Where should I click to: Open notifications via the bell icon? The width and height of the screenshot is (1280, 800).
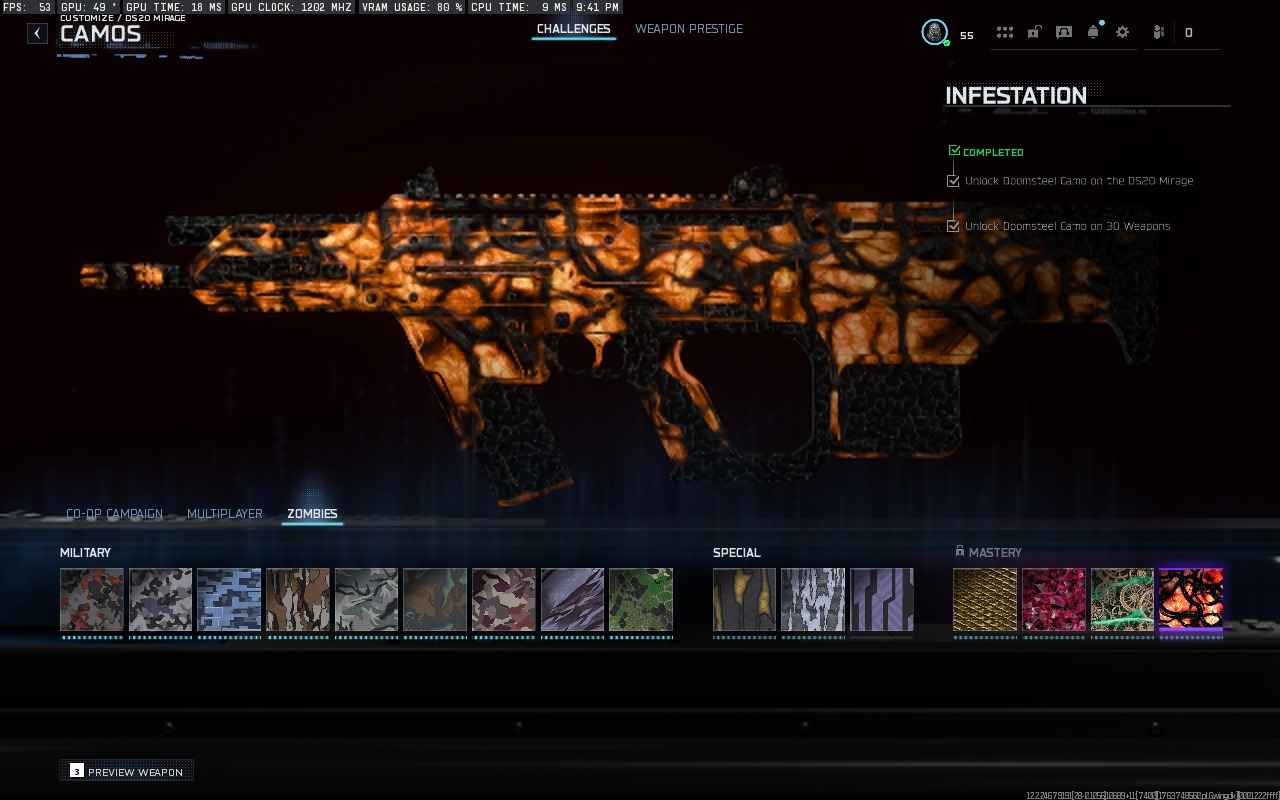[x=1093, y=32]
